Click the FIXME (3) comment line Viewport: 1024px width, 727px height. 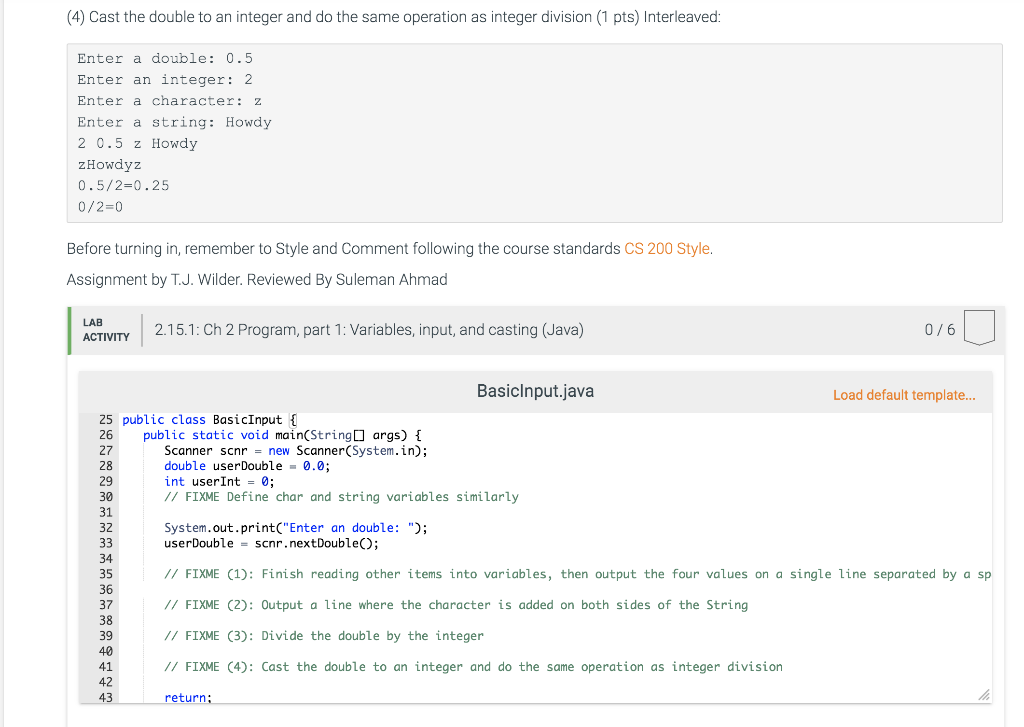pyautogui.click(x=324, y=636)
